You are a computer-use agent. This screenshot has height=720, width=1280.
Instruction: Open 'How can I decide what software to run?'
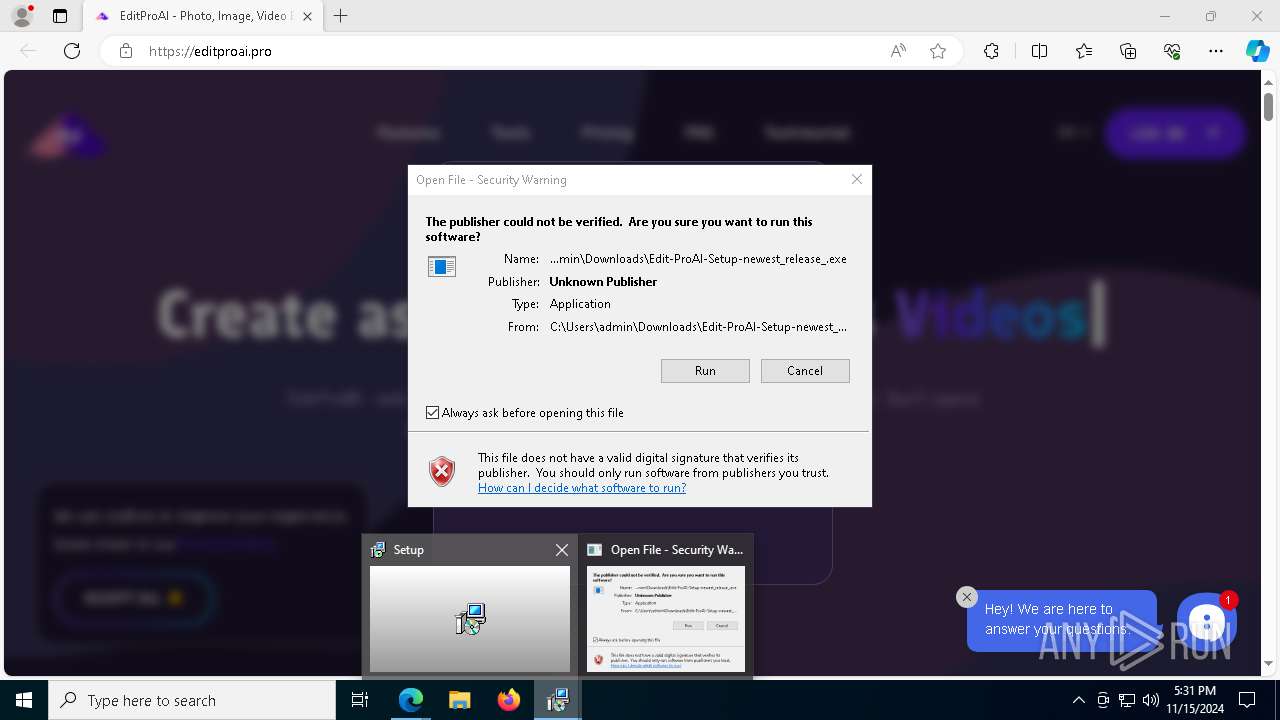(x=582, y=488)
